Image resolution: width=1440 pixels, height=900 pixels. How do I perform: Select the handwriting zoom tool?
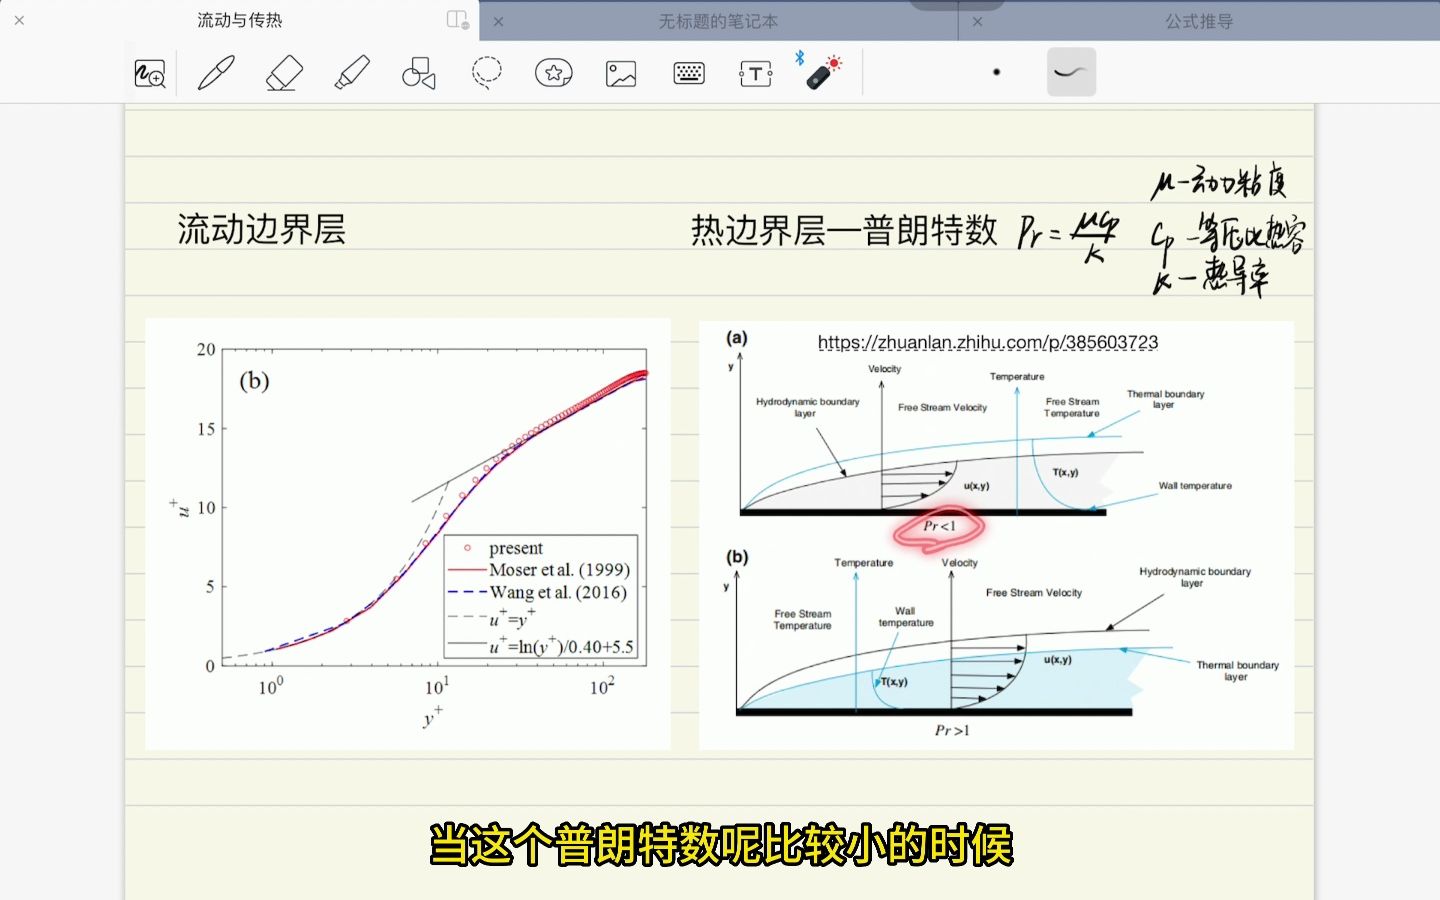150,73
